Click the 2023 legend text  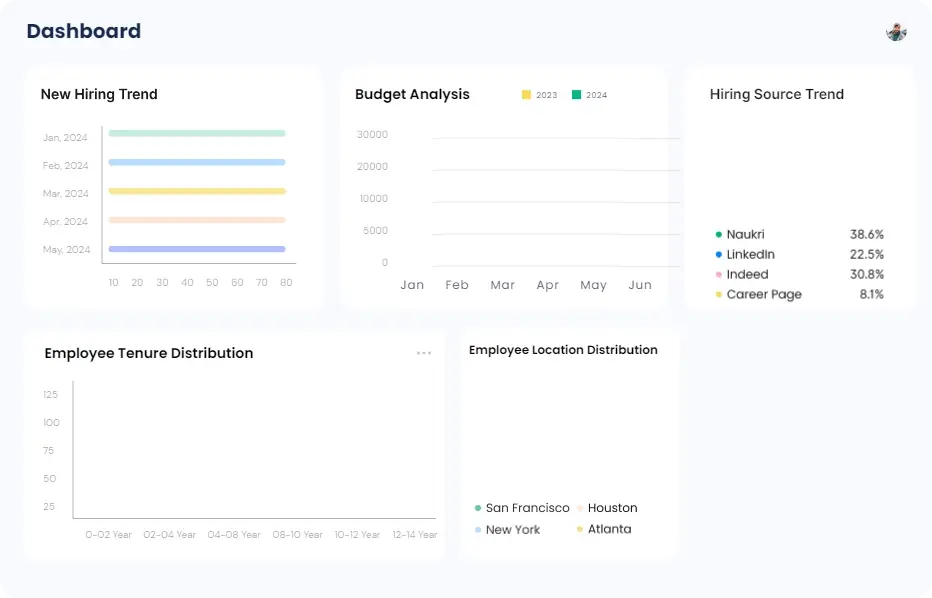click(546, 95)
